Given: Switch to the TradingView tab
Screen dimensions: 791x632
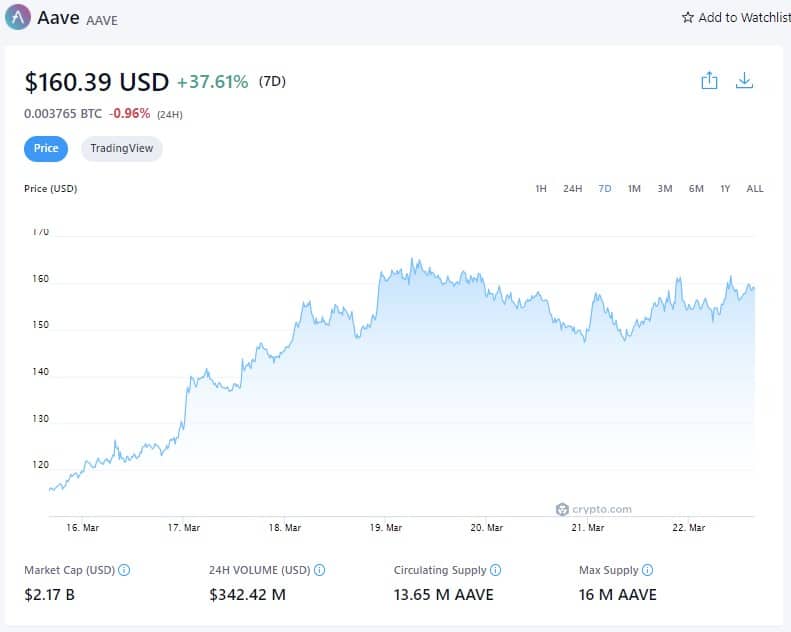Looking at the screenshot, I should click(122, 148).
